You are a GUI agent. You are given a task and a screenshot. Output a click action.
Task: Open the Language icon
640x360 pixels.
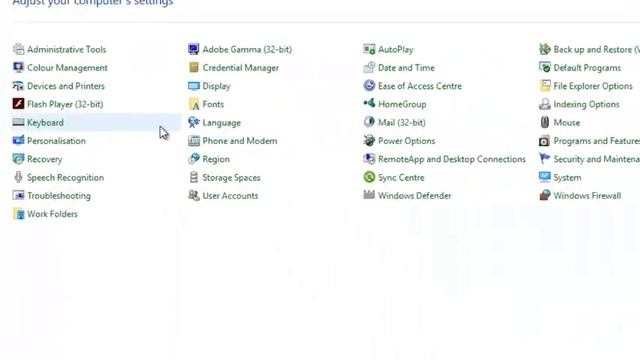(193, 122)
